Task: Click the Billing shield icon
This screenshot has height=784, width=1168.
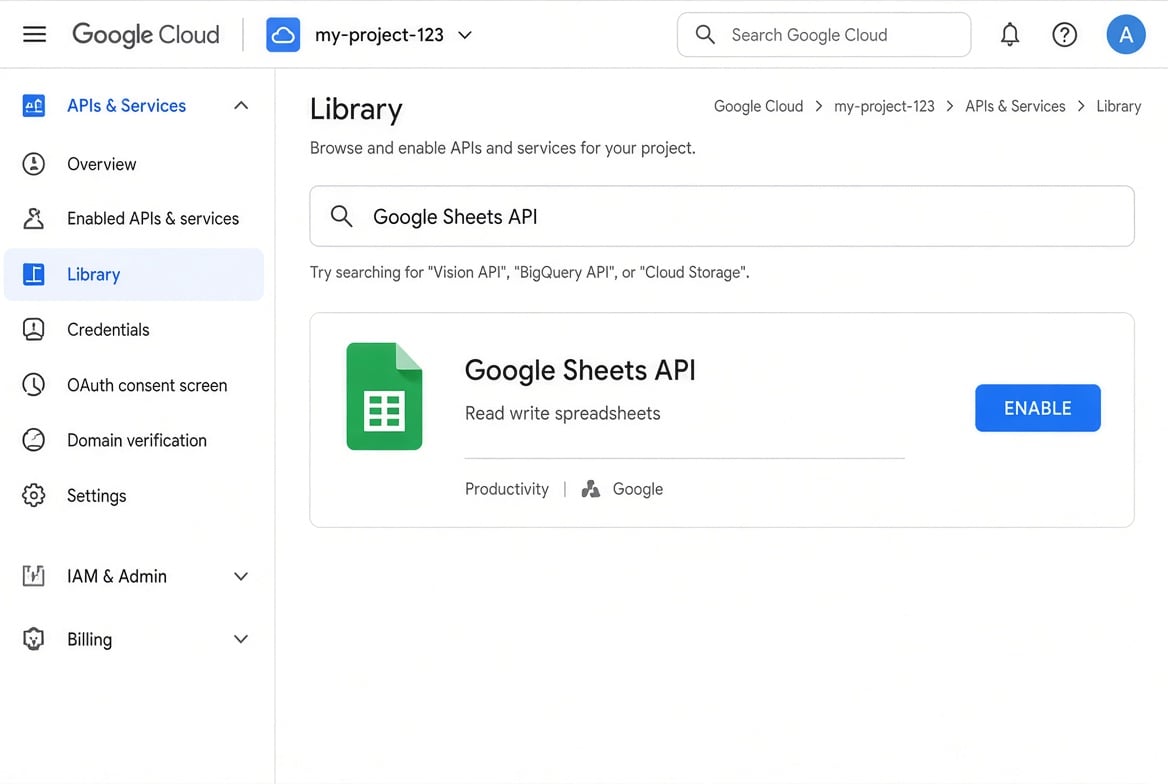Action: point(34,639)
